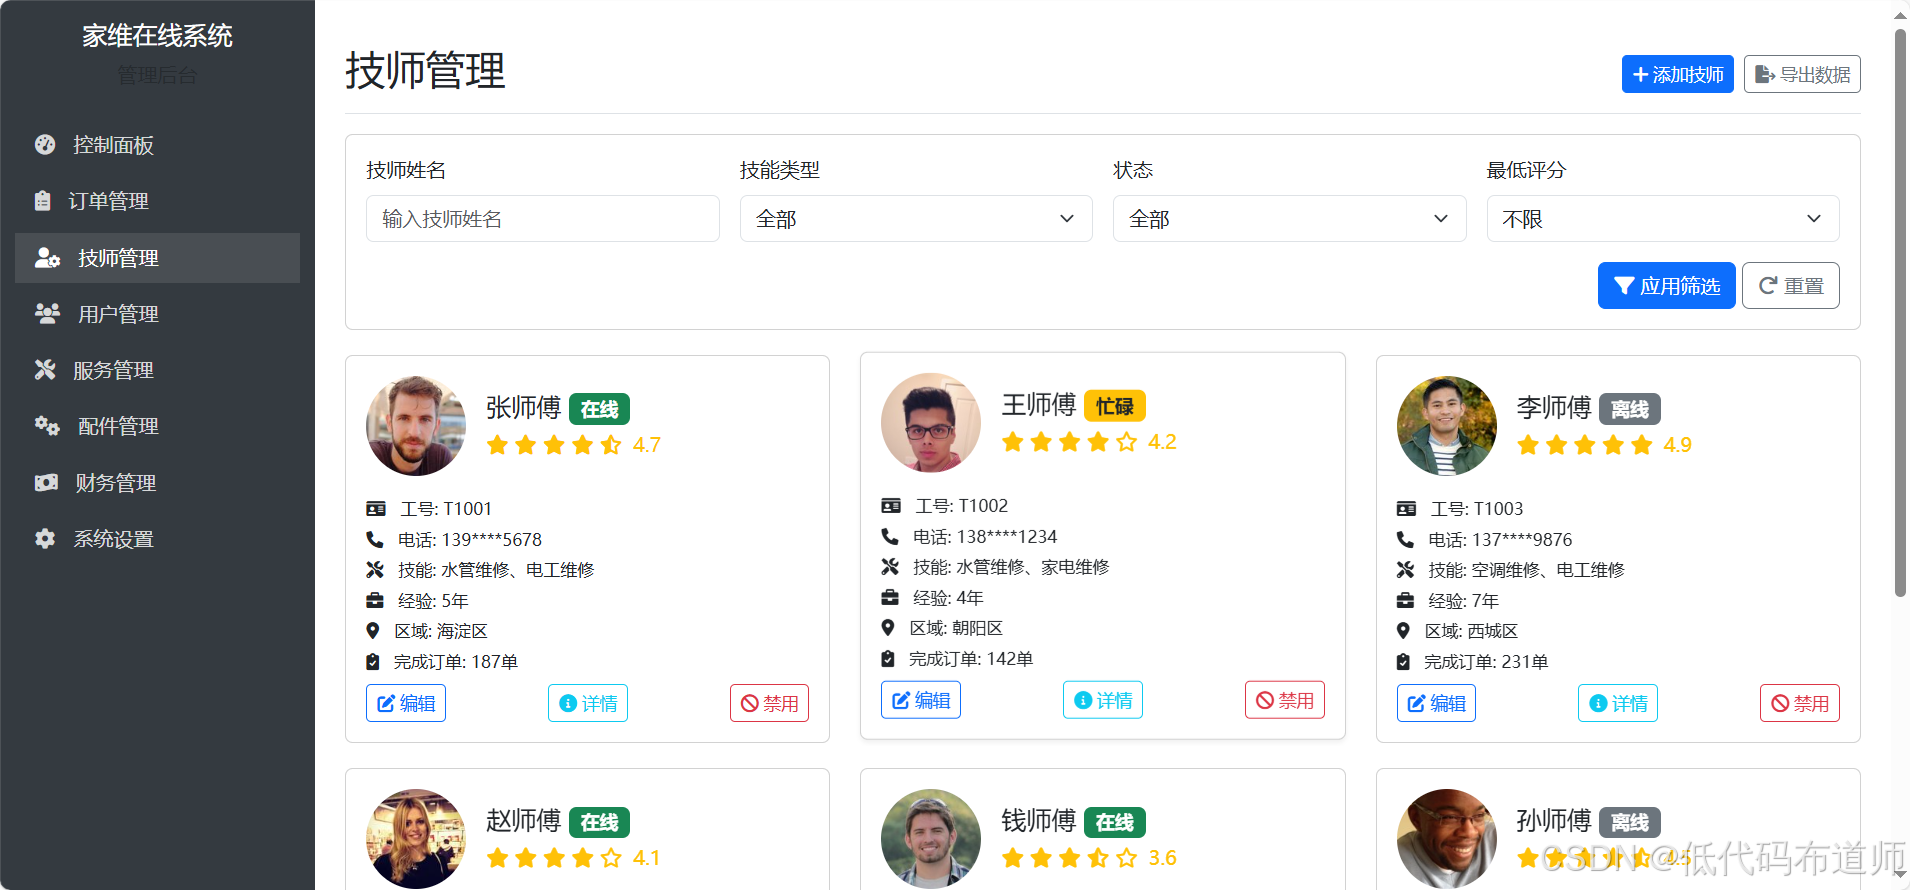Click the 用户管理 group icon
This screenshot has width=1910, height=890.
click(47, 314)
